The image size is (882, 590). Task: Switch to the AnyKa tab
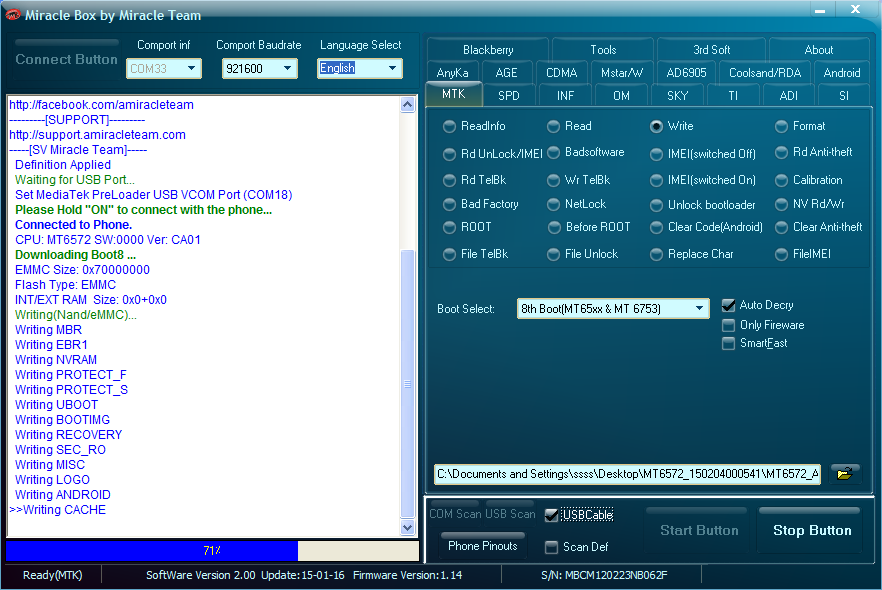tap(452, 73)
